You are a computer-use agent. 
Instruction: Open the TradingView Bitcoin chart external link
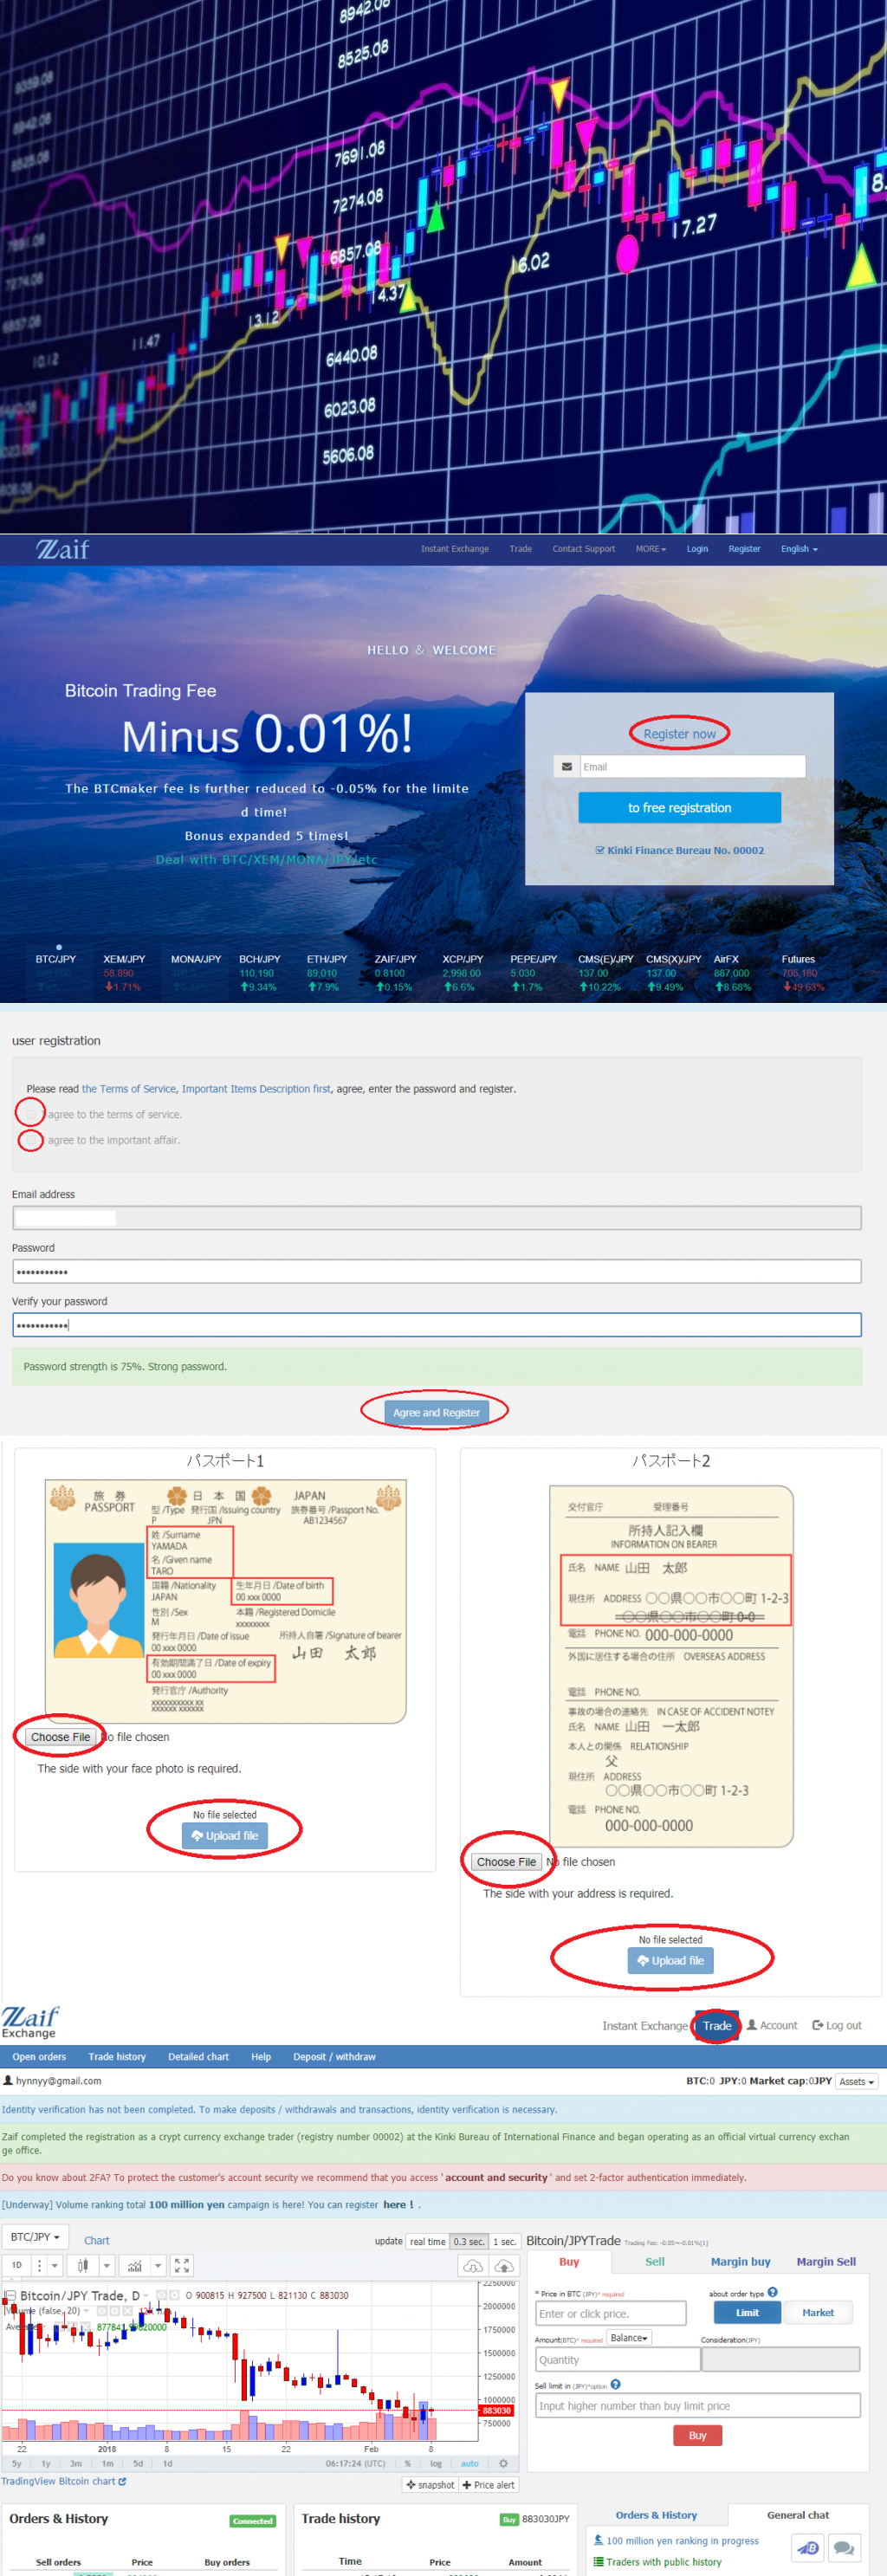64,2481
